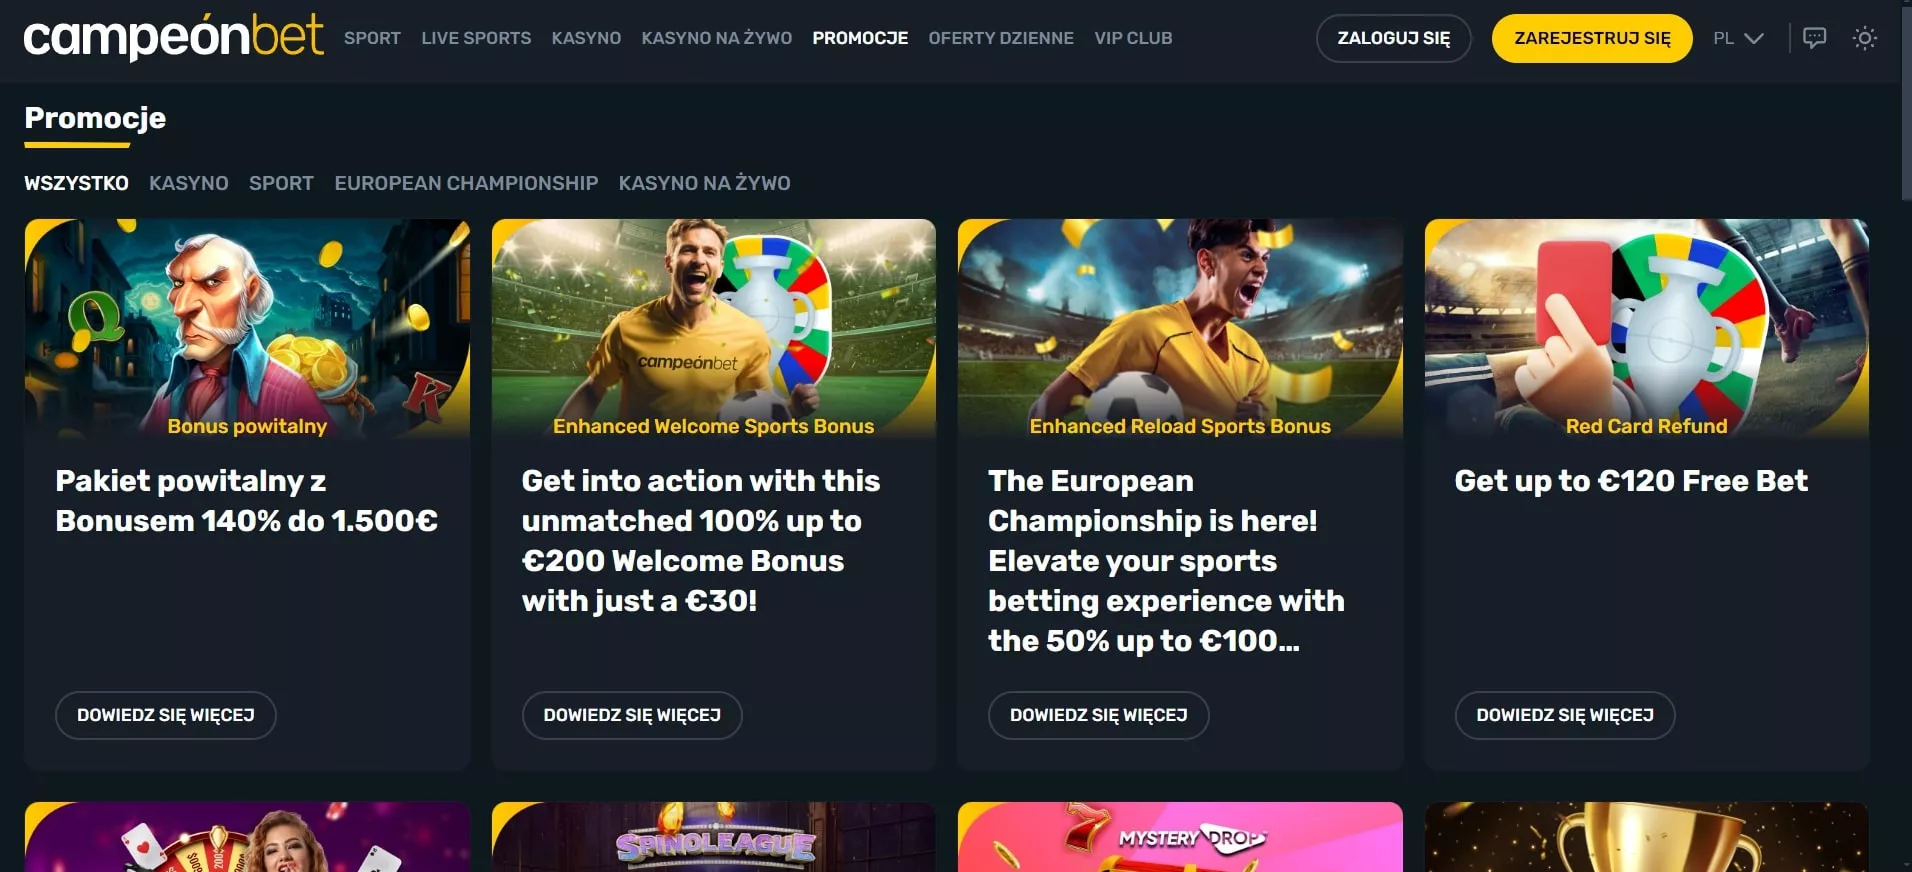Open the Mystery Drop promotion banner
The height and width of the screenshot is (872, 1912).
(1180, 837)
